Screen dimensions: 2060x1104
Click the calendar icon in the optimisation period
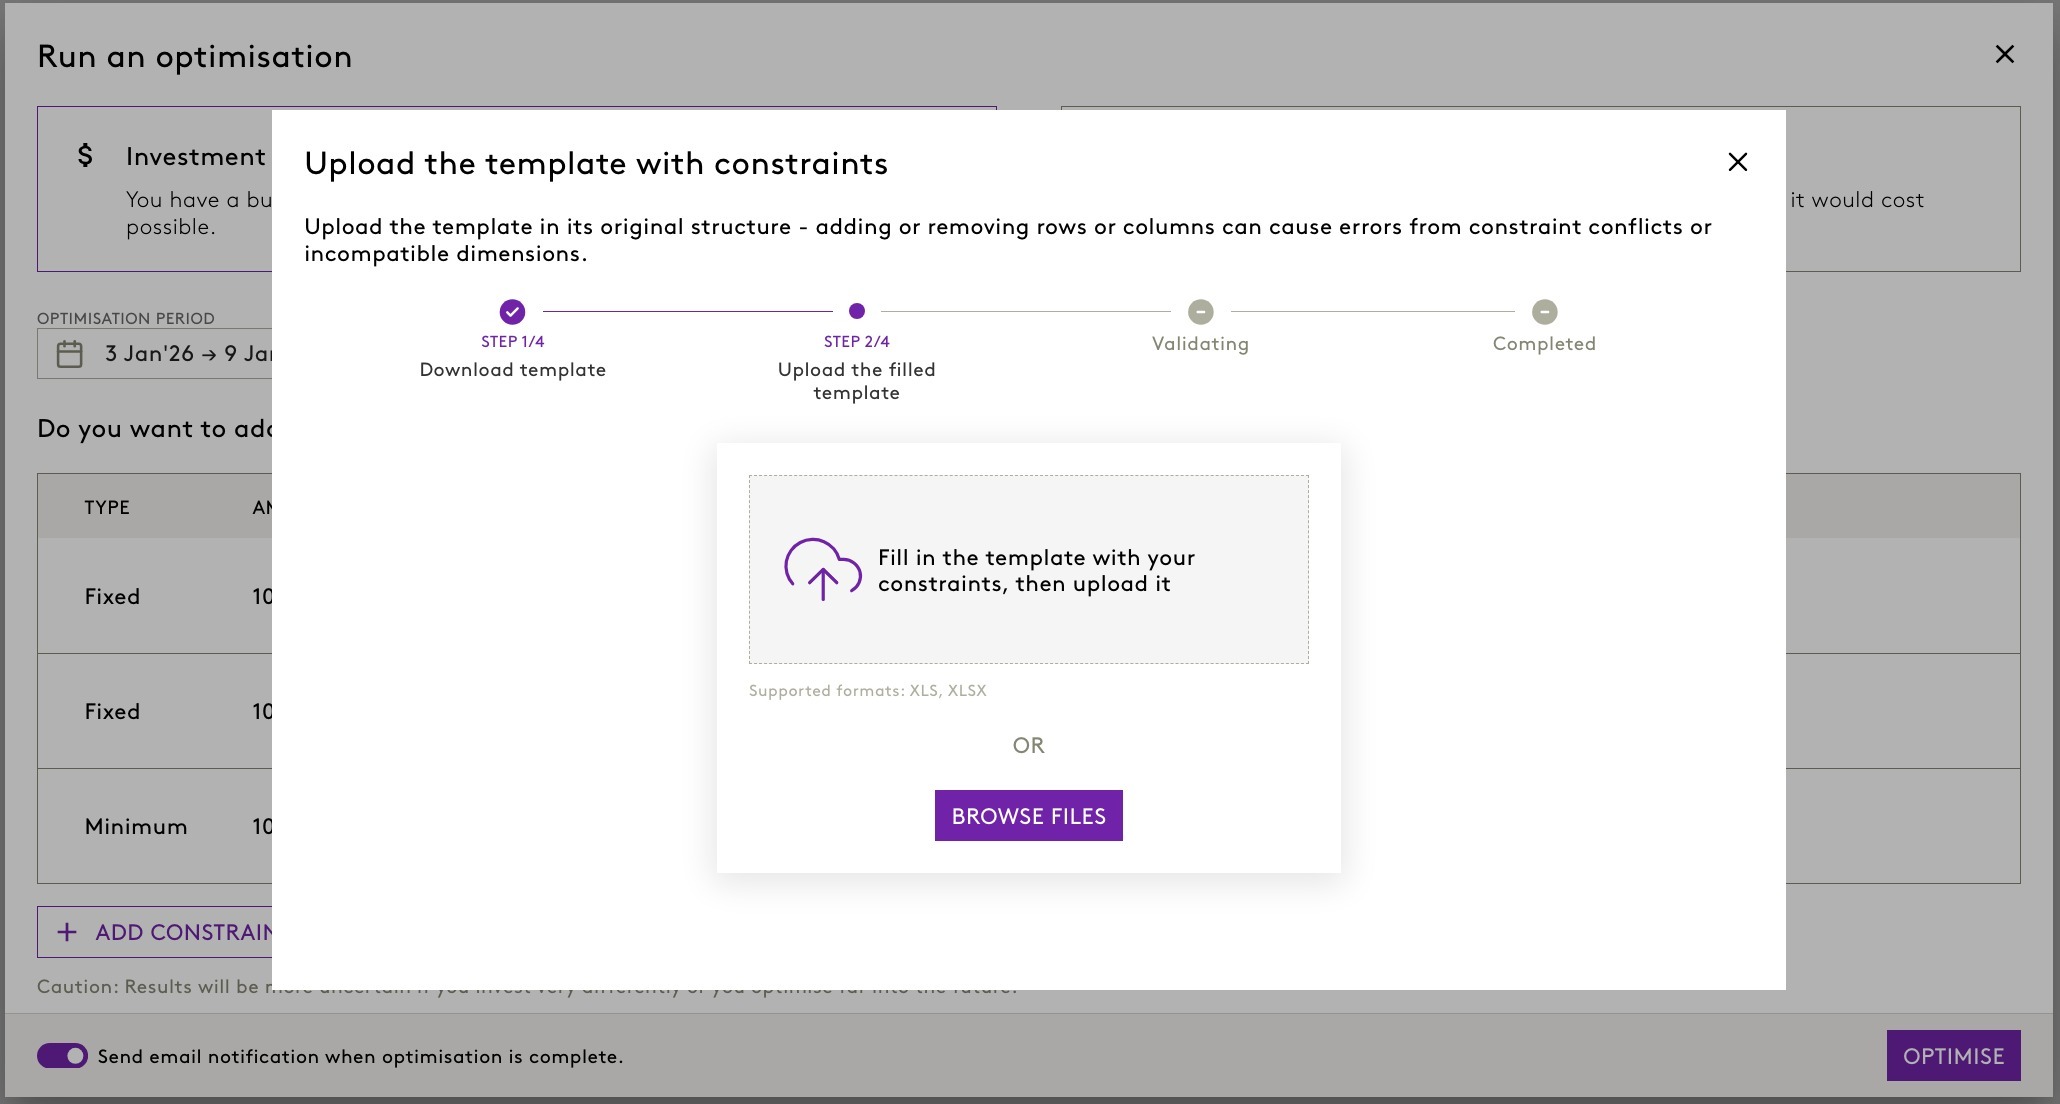pyautogui.click(x=70, y=354)
